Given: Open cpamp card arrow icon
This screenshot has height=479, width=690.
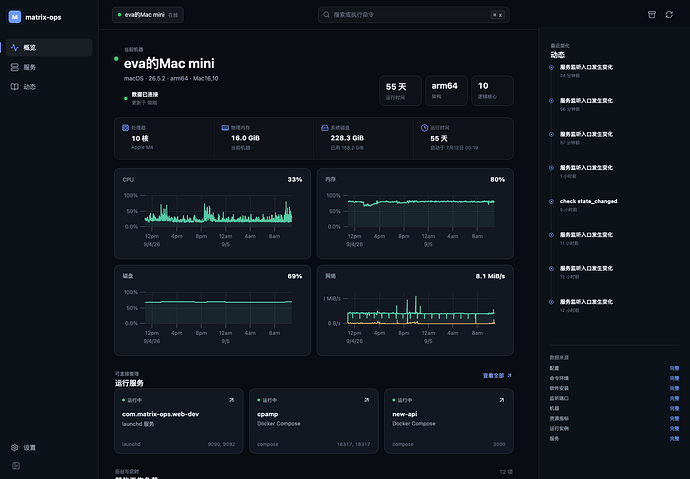Looking at the screenshot, I should [366, 400].
